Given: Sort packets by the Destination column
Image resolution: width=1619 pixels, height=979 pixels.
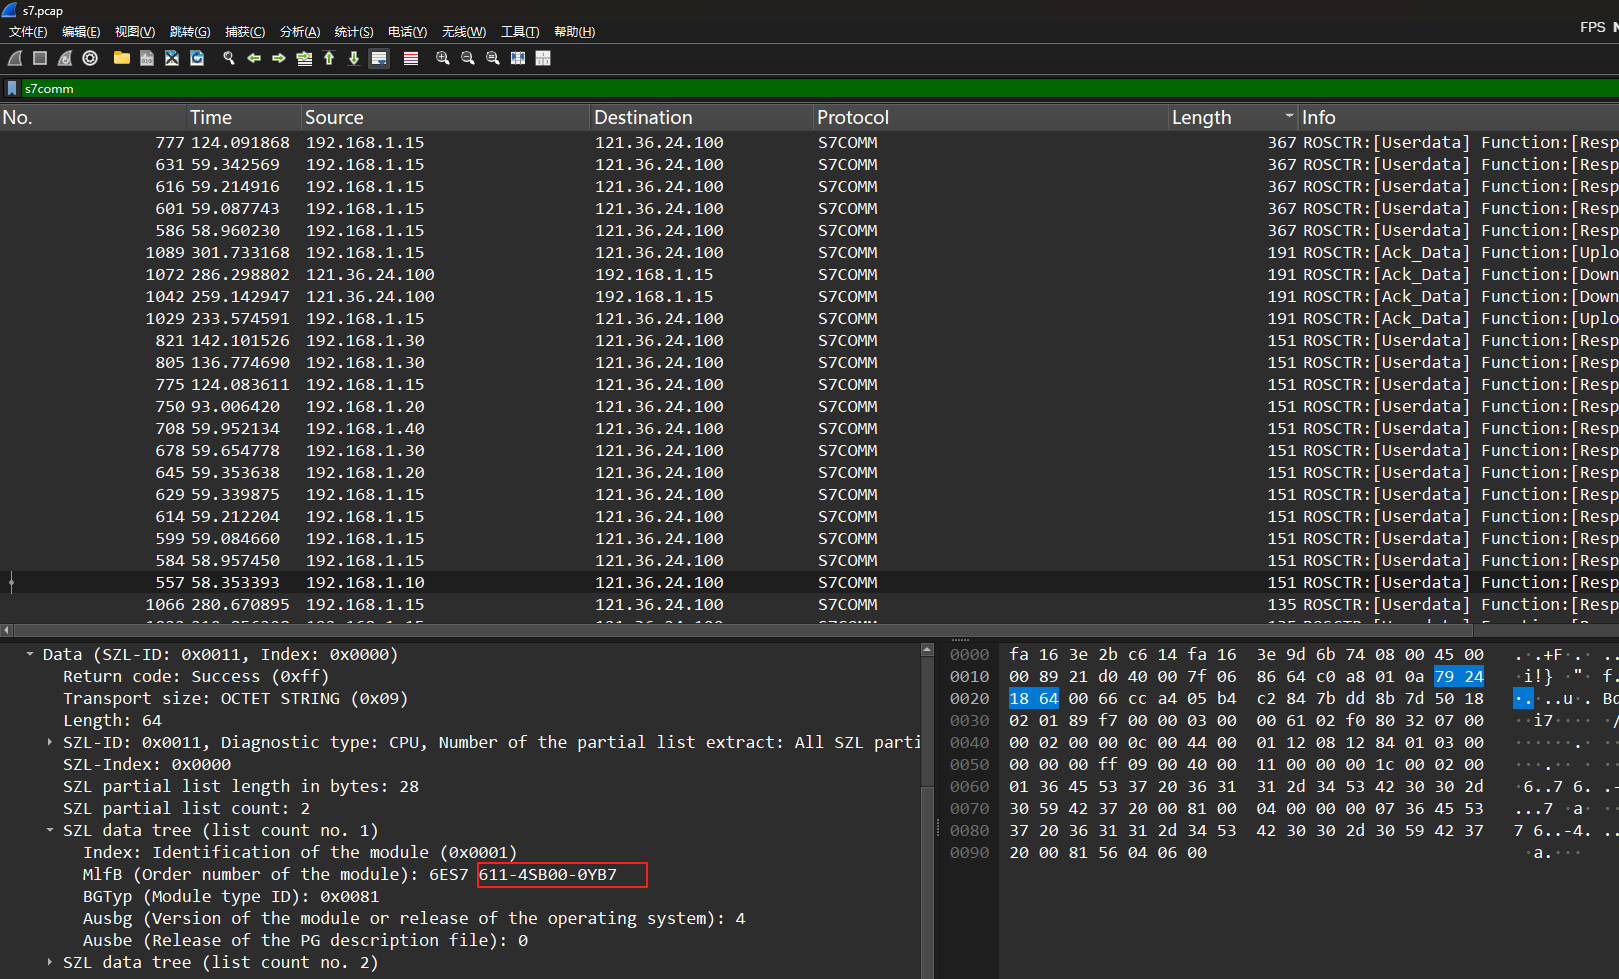Looking at the screenshot, I should pos(702,117).
